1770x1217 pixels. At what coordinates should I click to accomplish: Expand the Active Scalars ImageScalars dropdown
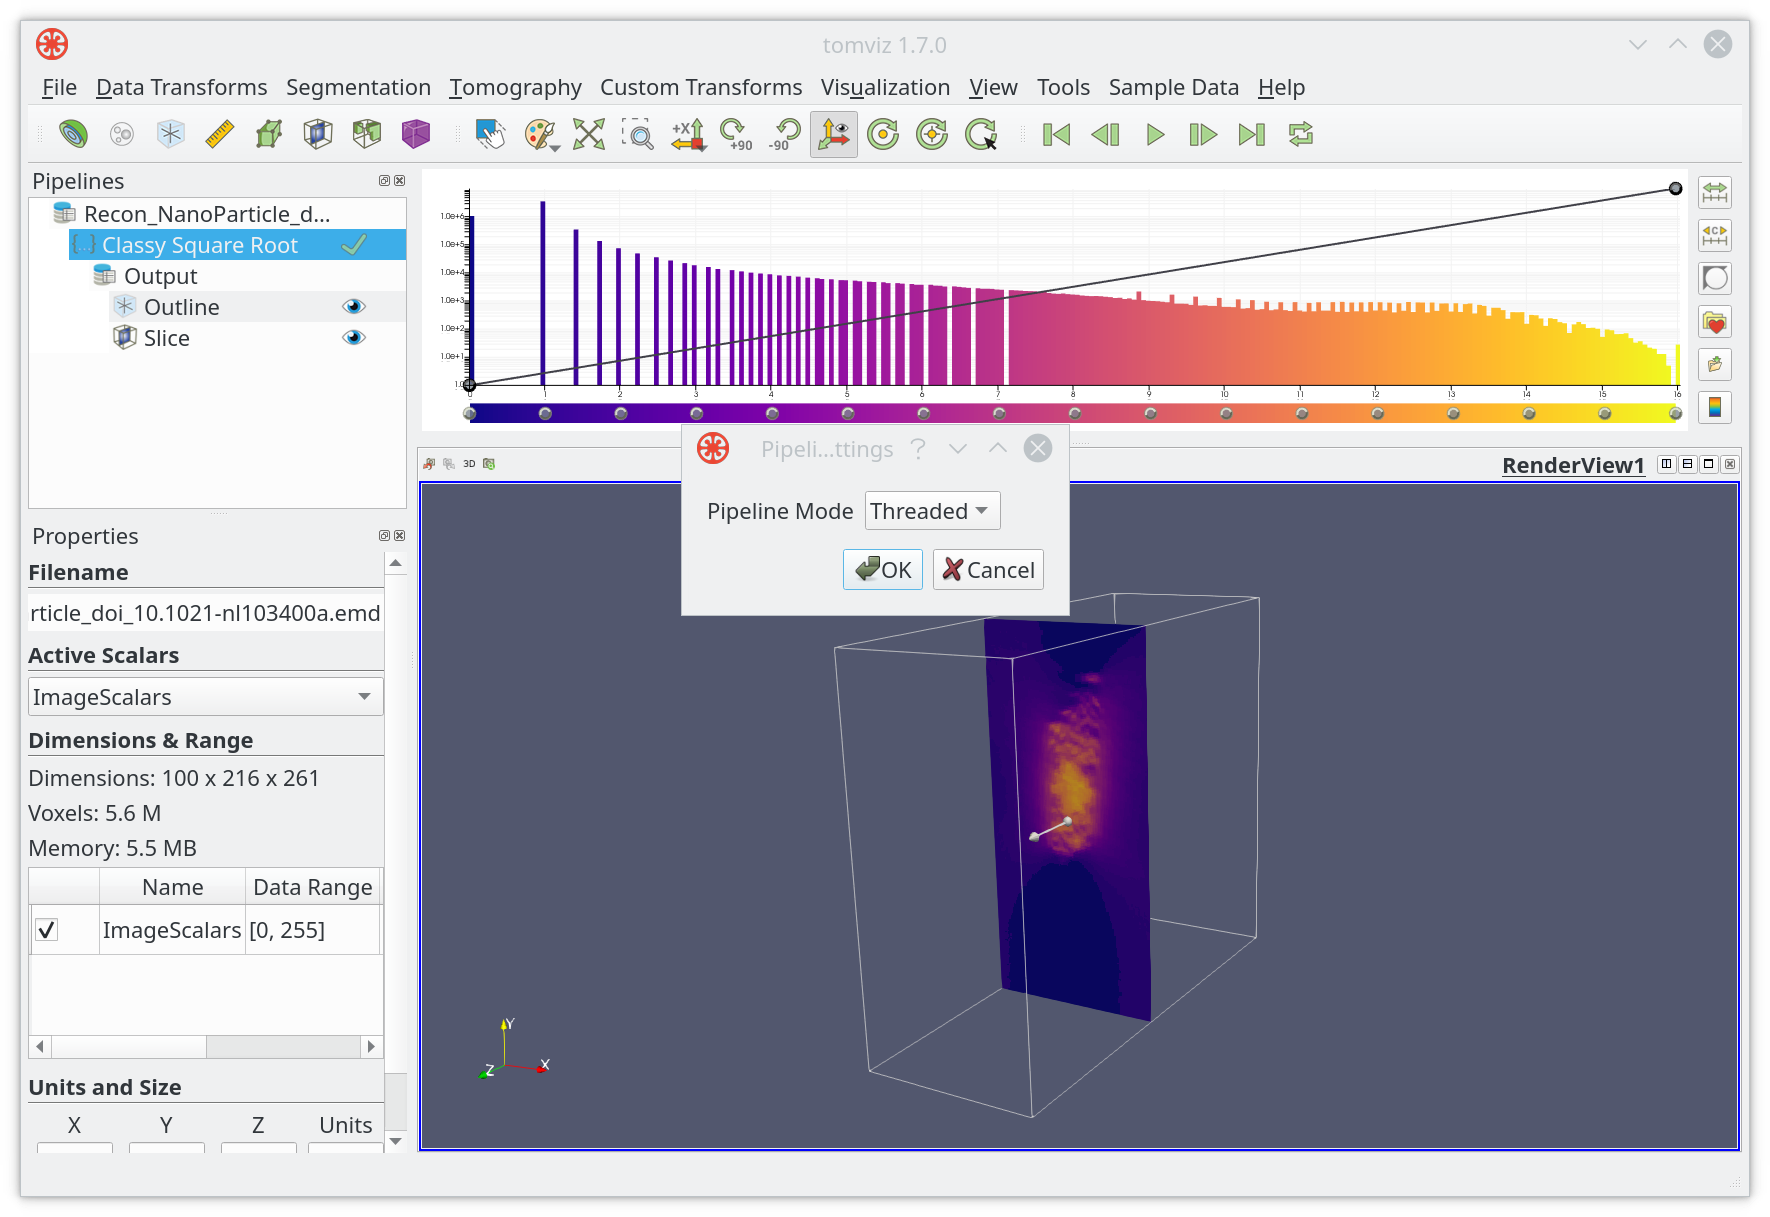[206, 697]
